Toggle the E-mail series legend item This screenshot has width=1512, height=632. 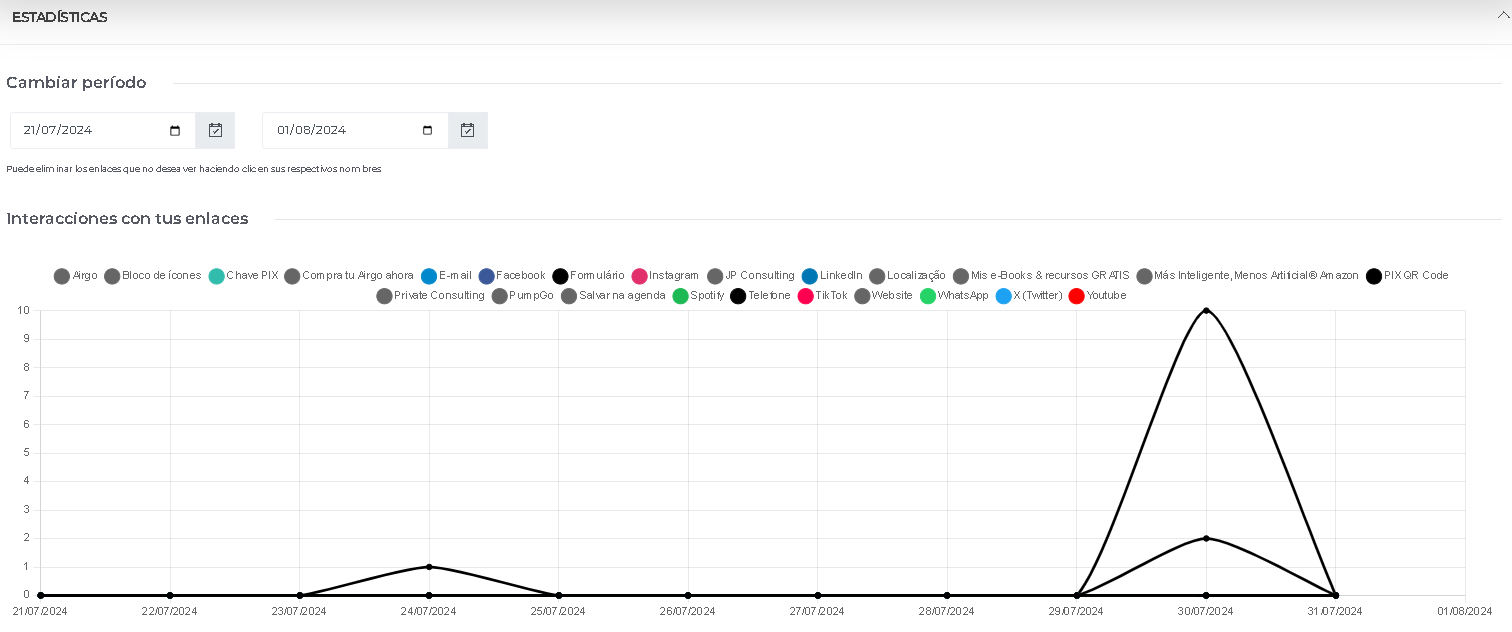[446, 276]
